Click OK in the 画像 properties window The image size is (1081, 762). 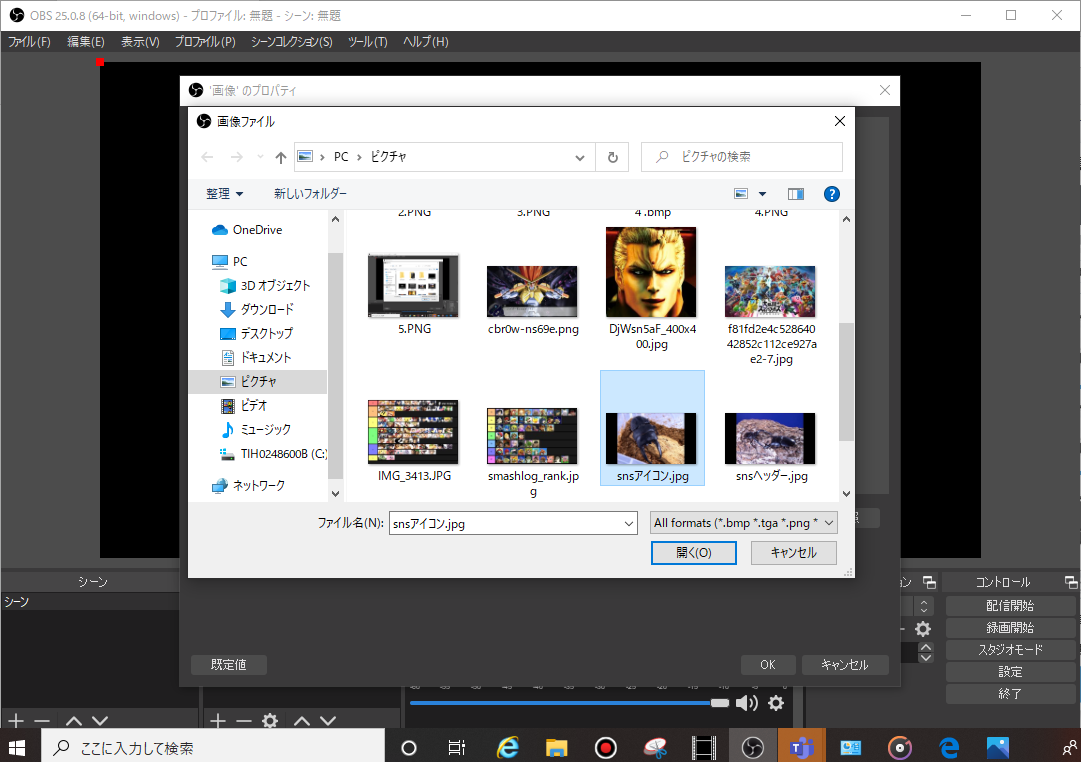click(768, 665)
